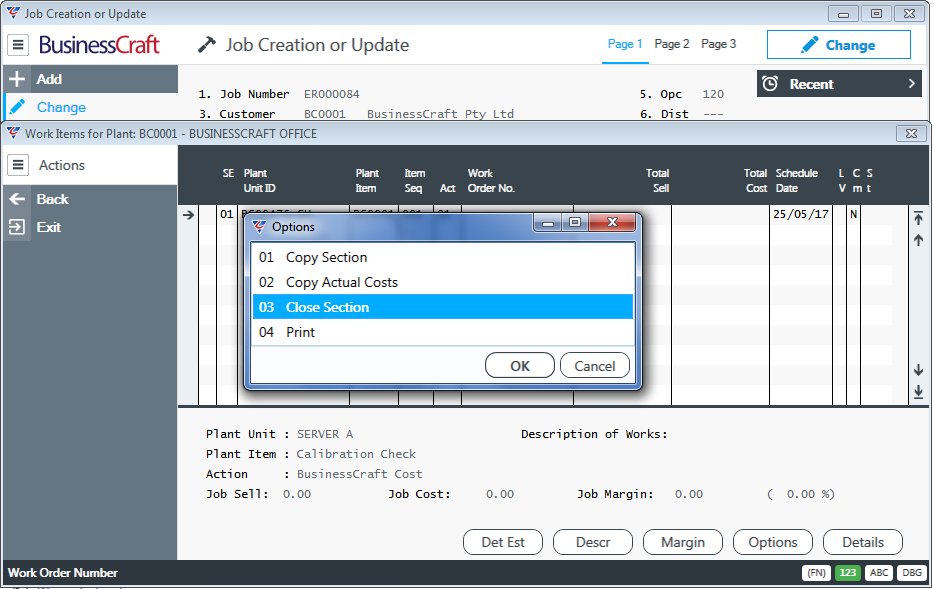Select option 04 Print

(443, 332)
